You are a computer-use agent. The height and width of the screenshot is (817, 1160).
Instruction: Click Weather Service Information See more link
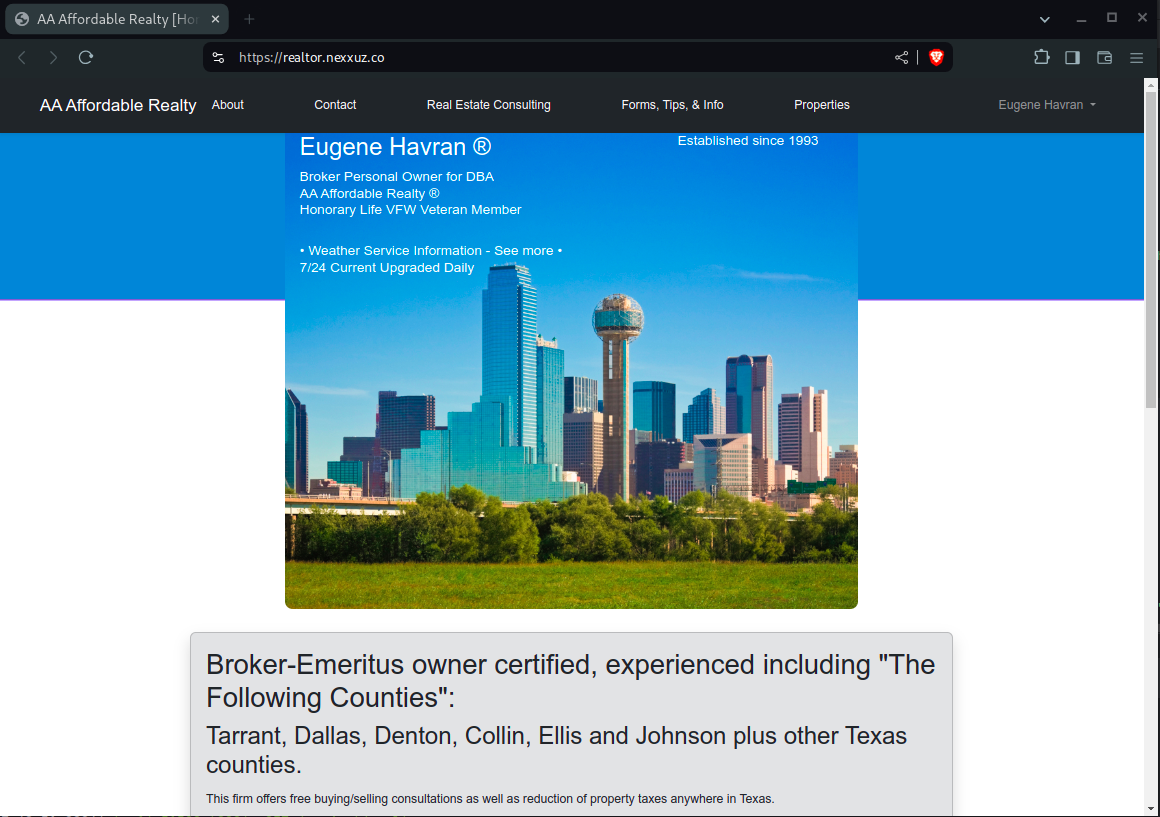430,251
